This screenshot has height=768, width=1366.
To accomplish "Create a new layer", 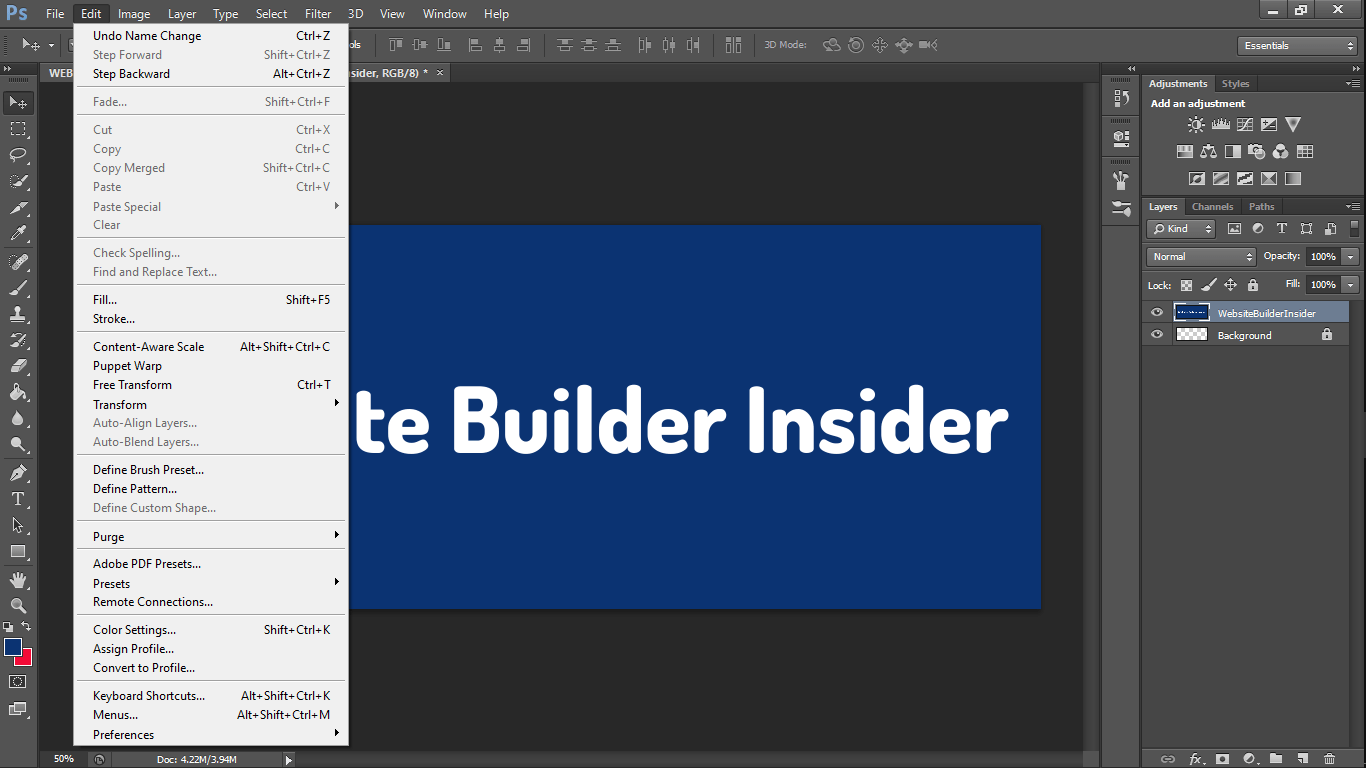I will [1303, 759].
